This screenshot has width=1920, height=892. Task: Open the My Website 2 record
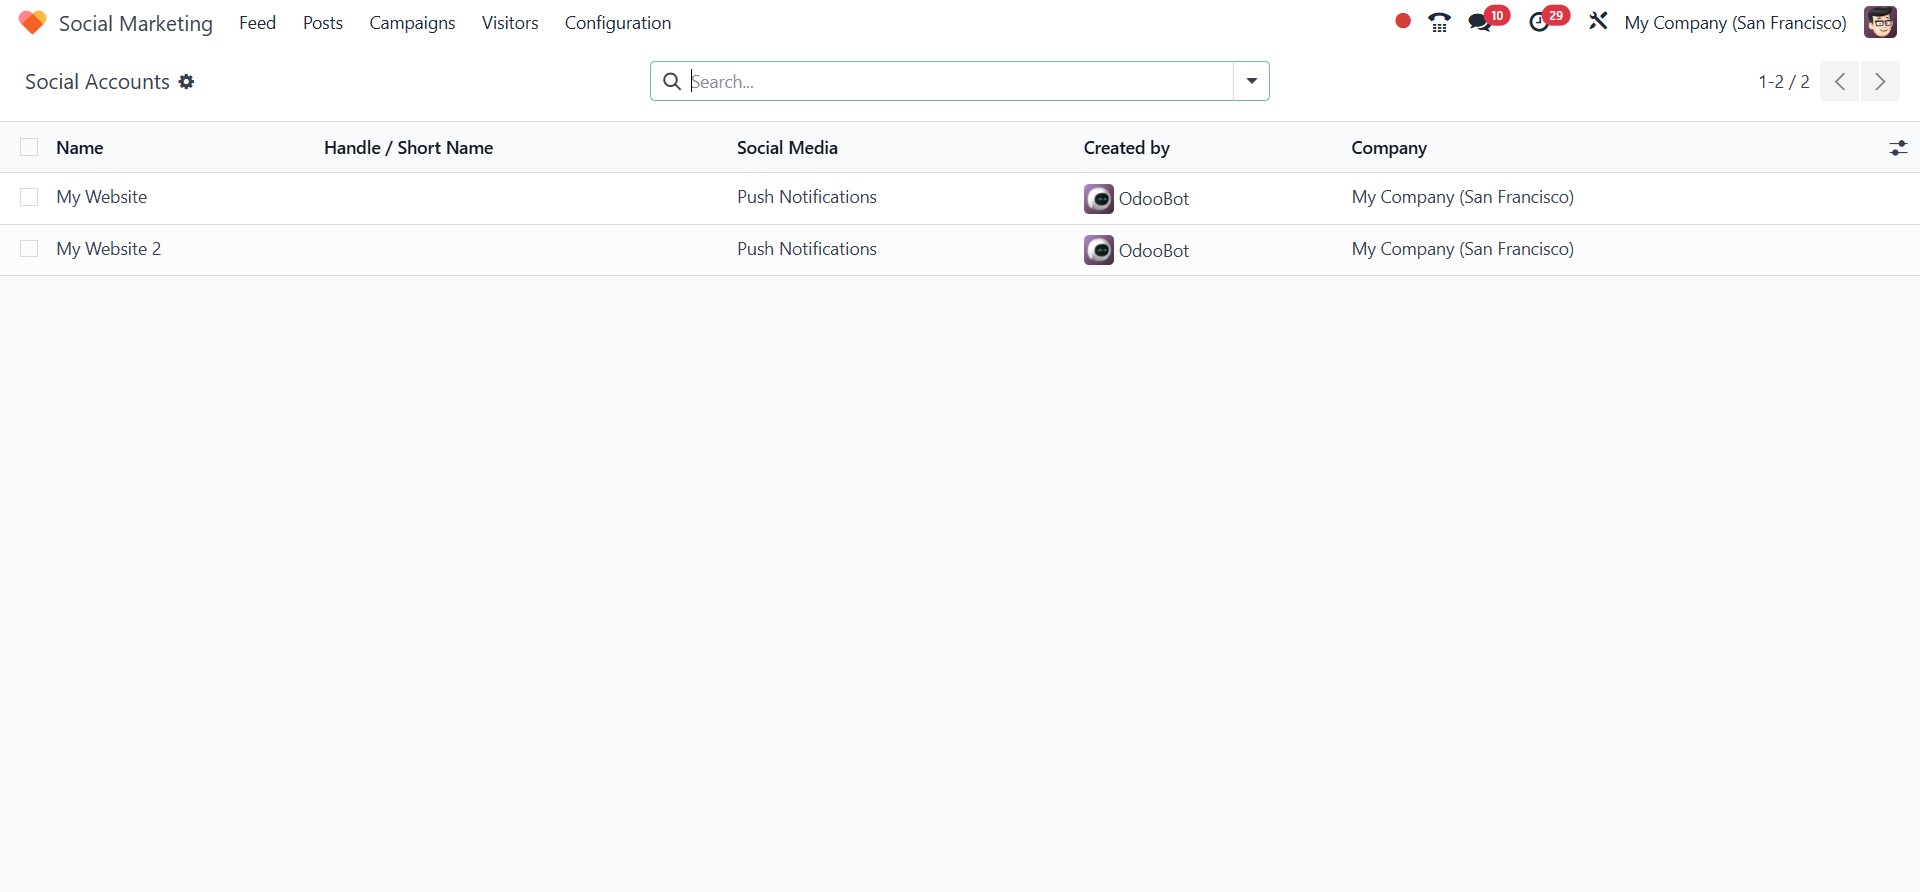pos(109,249)
